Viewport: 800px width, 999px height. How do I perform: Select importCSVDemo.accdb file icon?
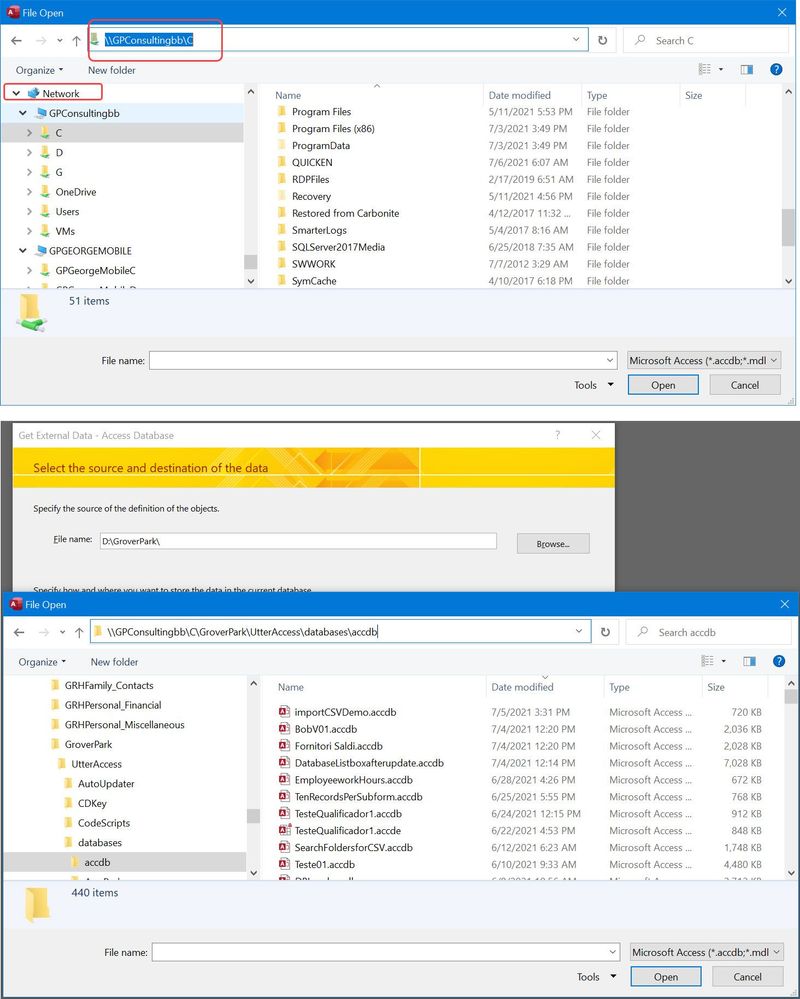[284, 712]
